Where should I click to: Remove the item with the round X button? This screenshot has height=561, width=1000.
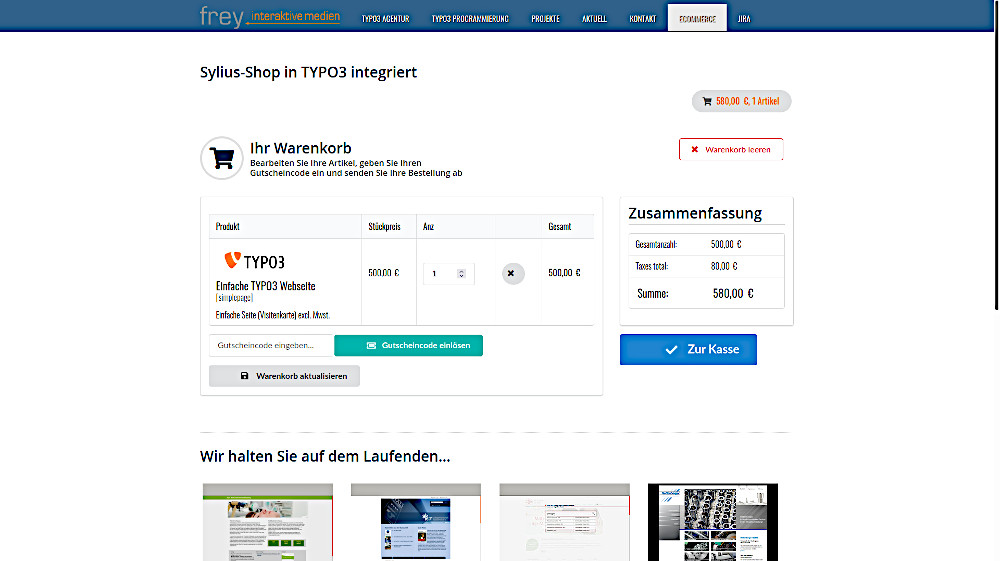(513, 273)
